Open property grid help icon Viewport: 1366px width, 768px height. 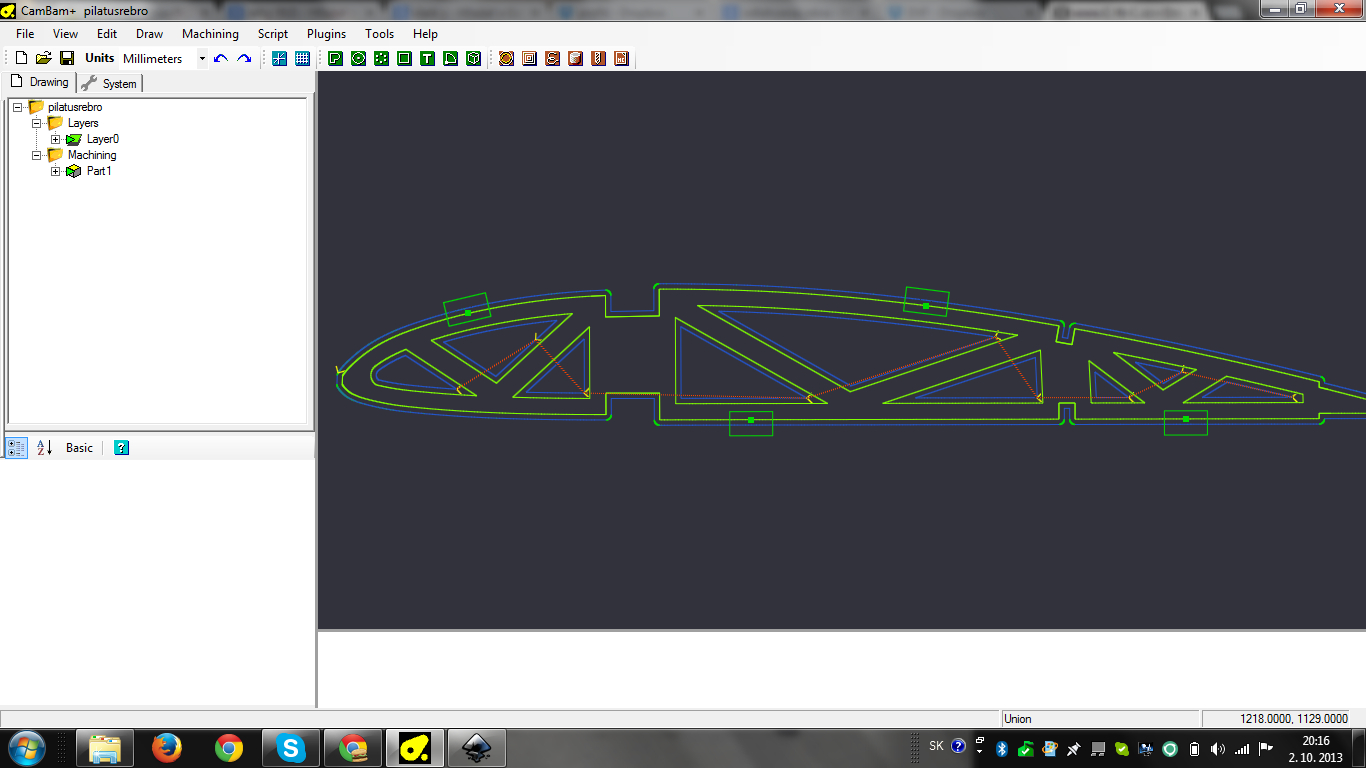(121, 448)
